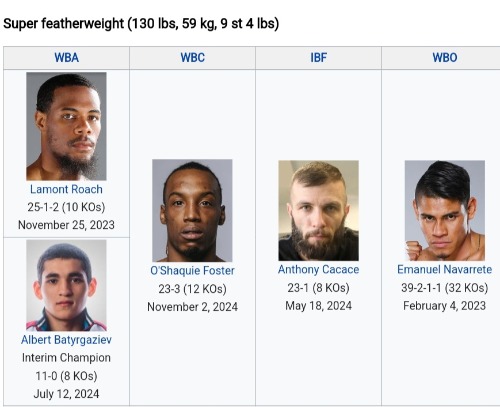The width and height of the screenshot is (500, 407).
Task: Open the WBA header link
Action: 66,58
